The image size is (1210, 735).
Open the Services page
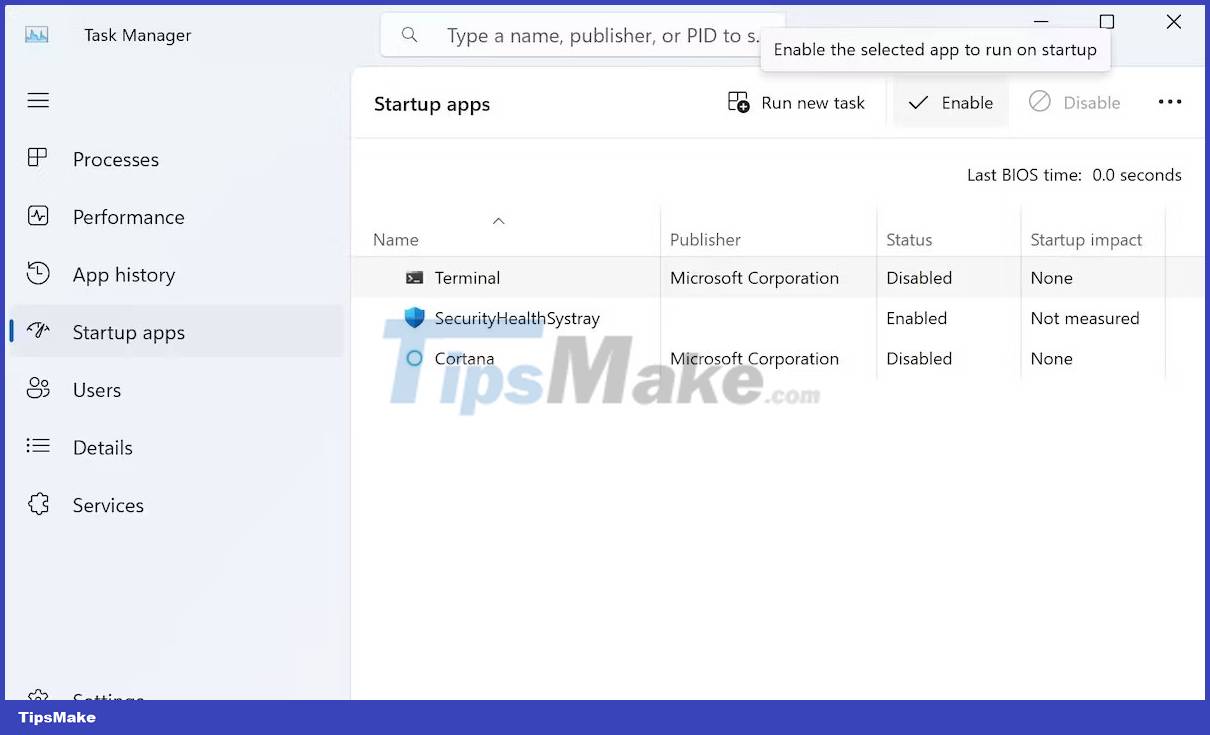point(108,505)
